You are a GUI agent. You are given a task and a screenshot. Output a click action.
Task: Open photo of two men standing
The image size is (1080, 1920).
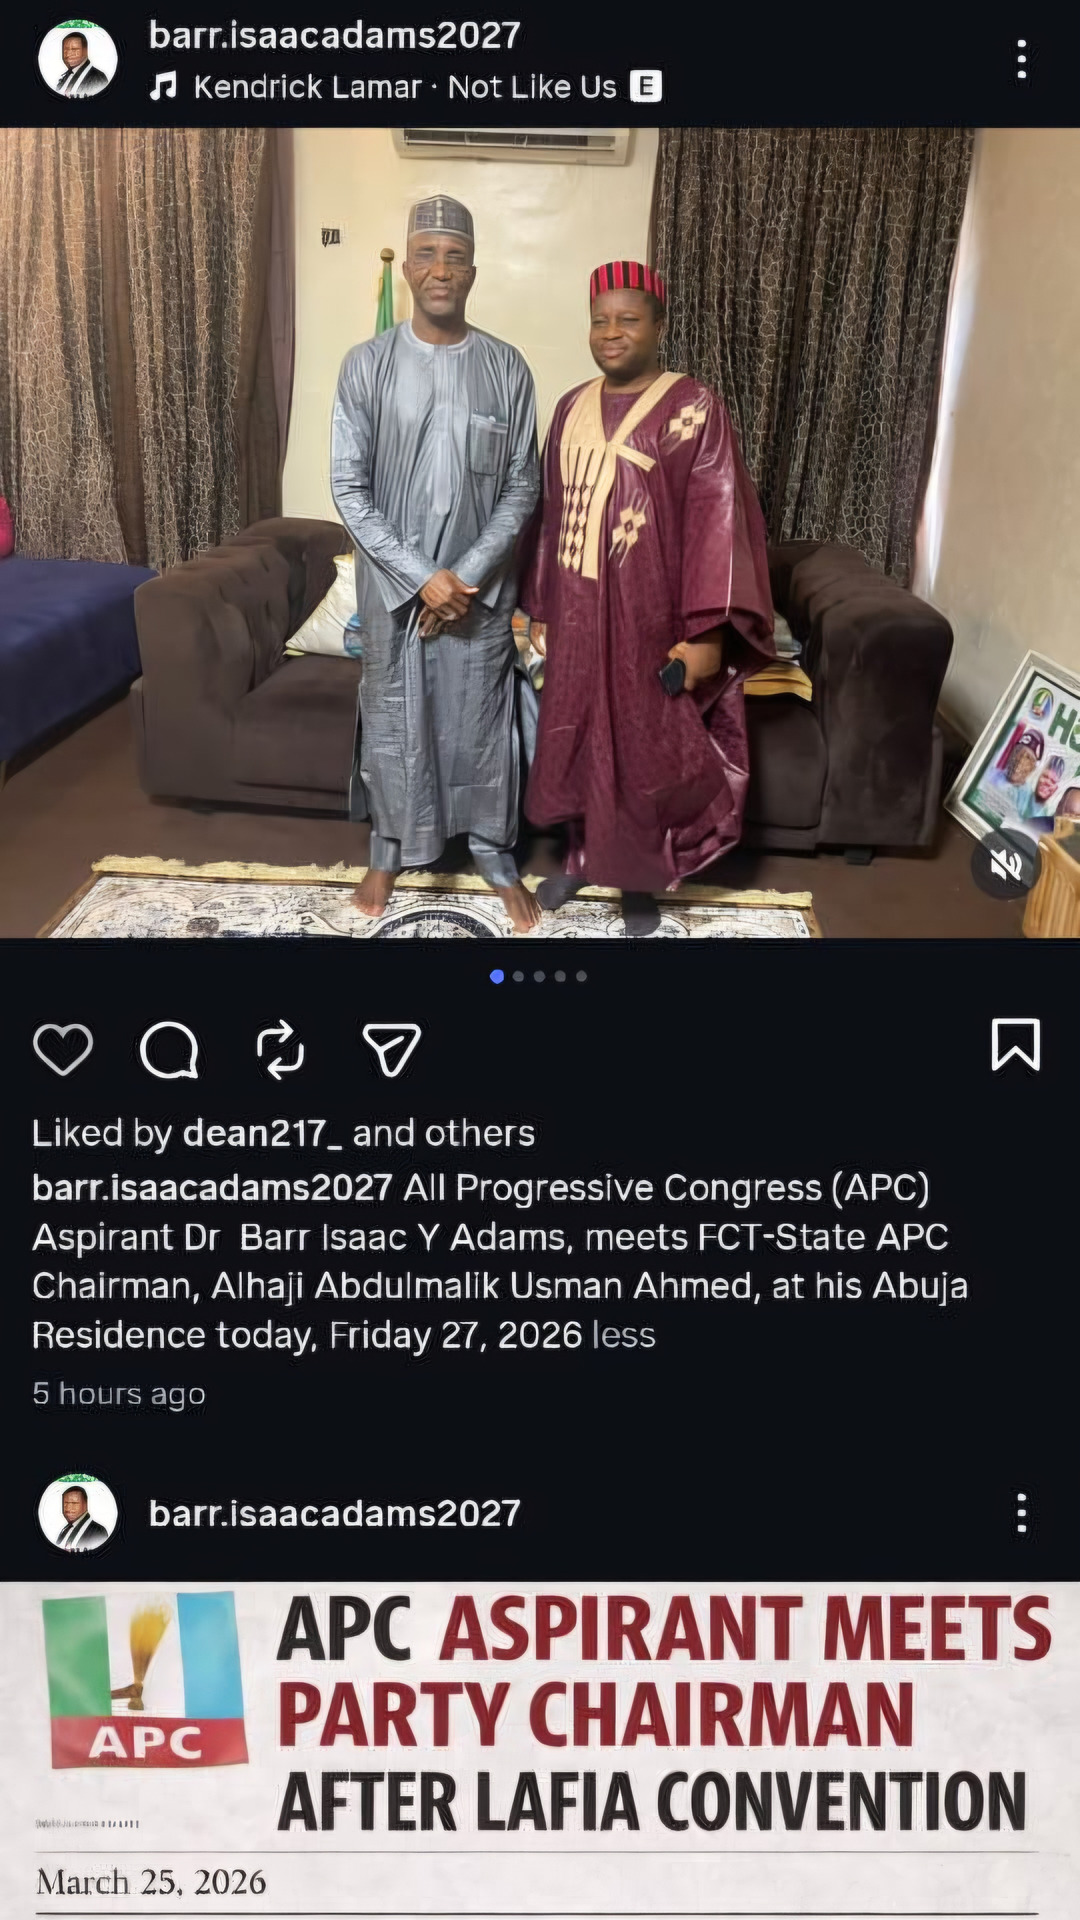540,533
